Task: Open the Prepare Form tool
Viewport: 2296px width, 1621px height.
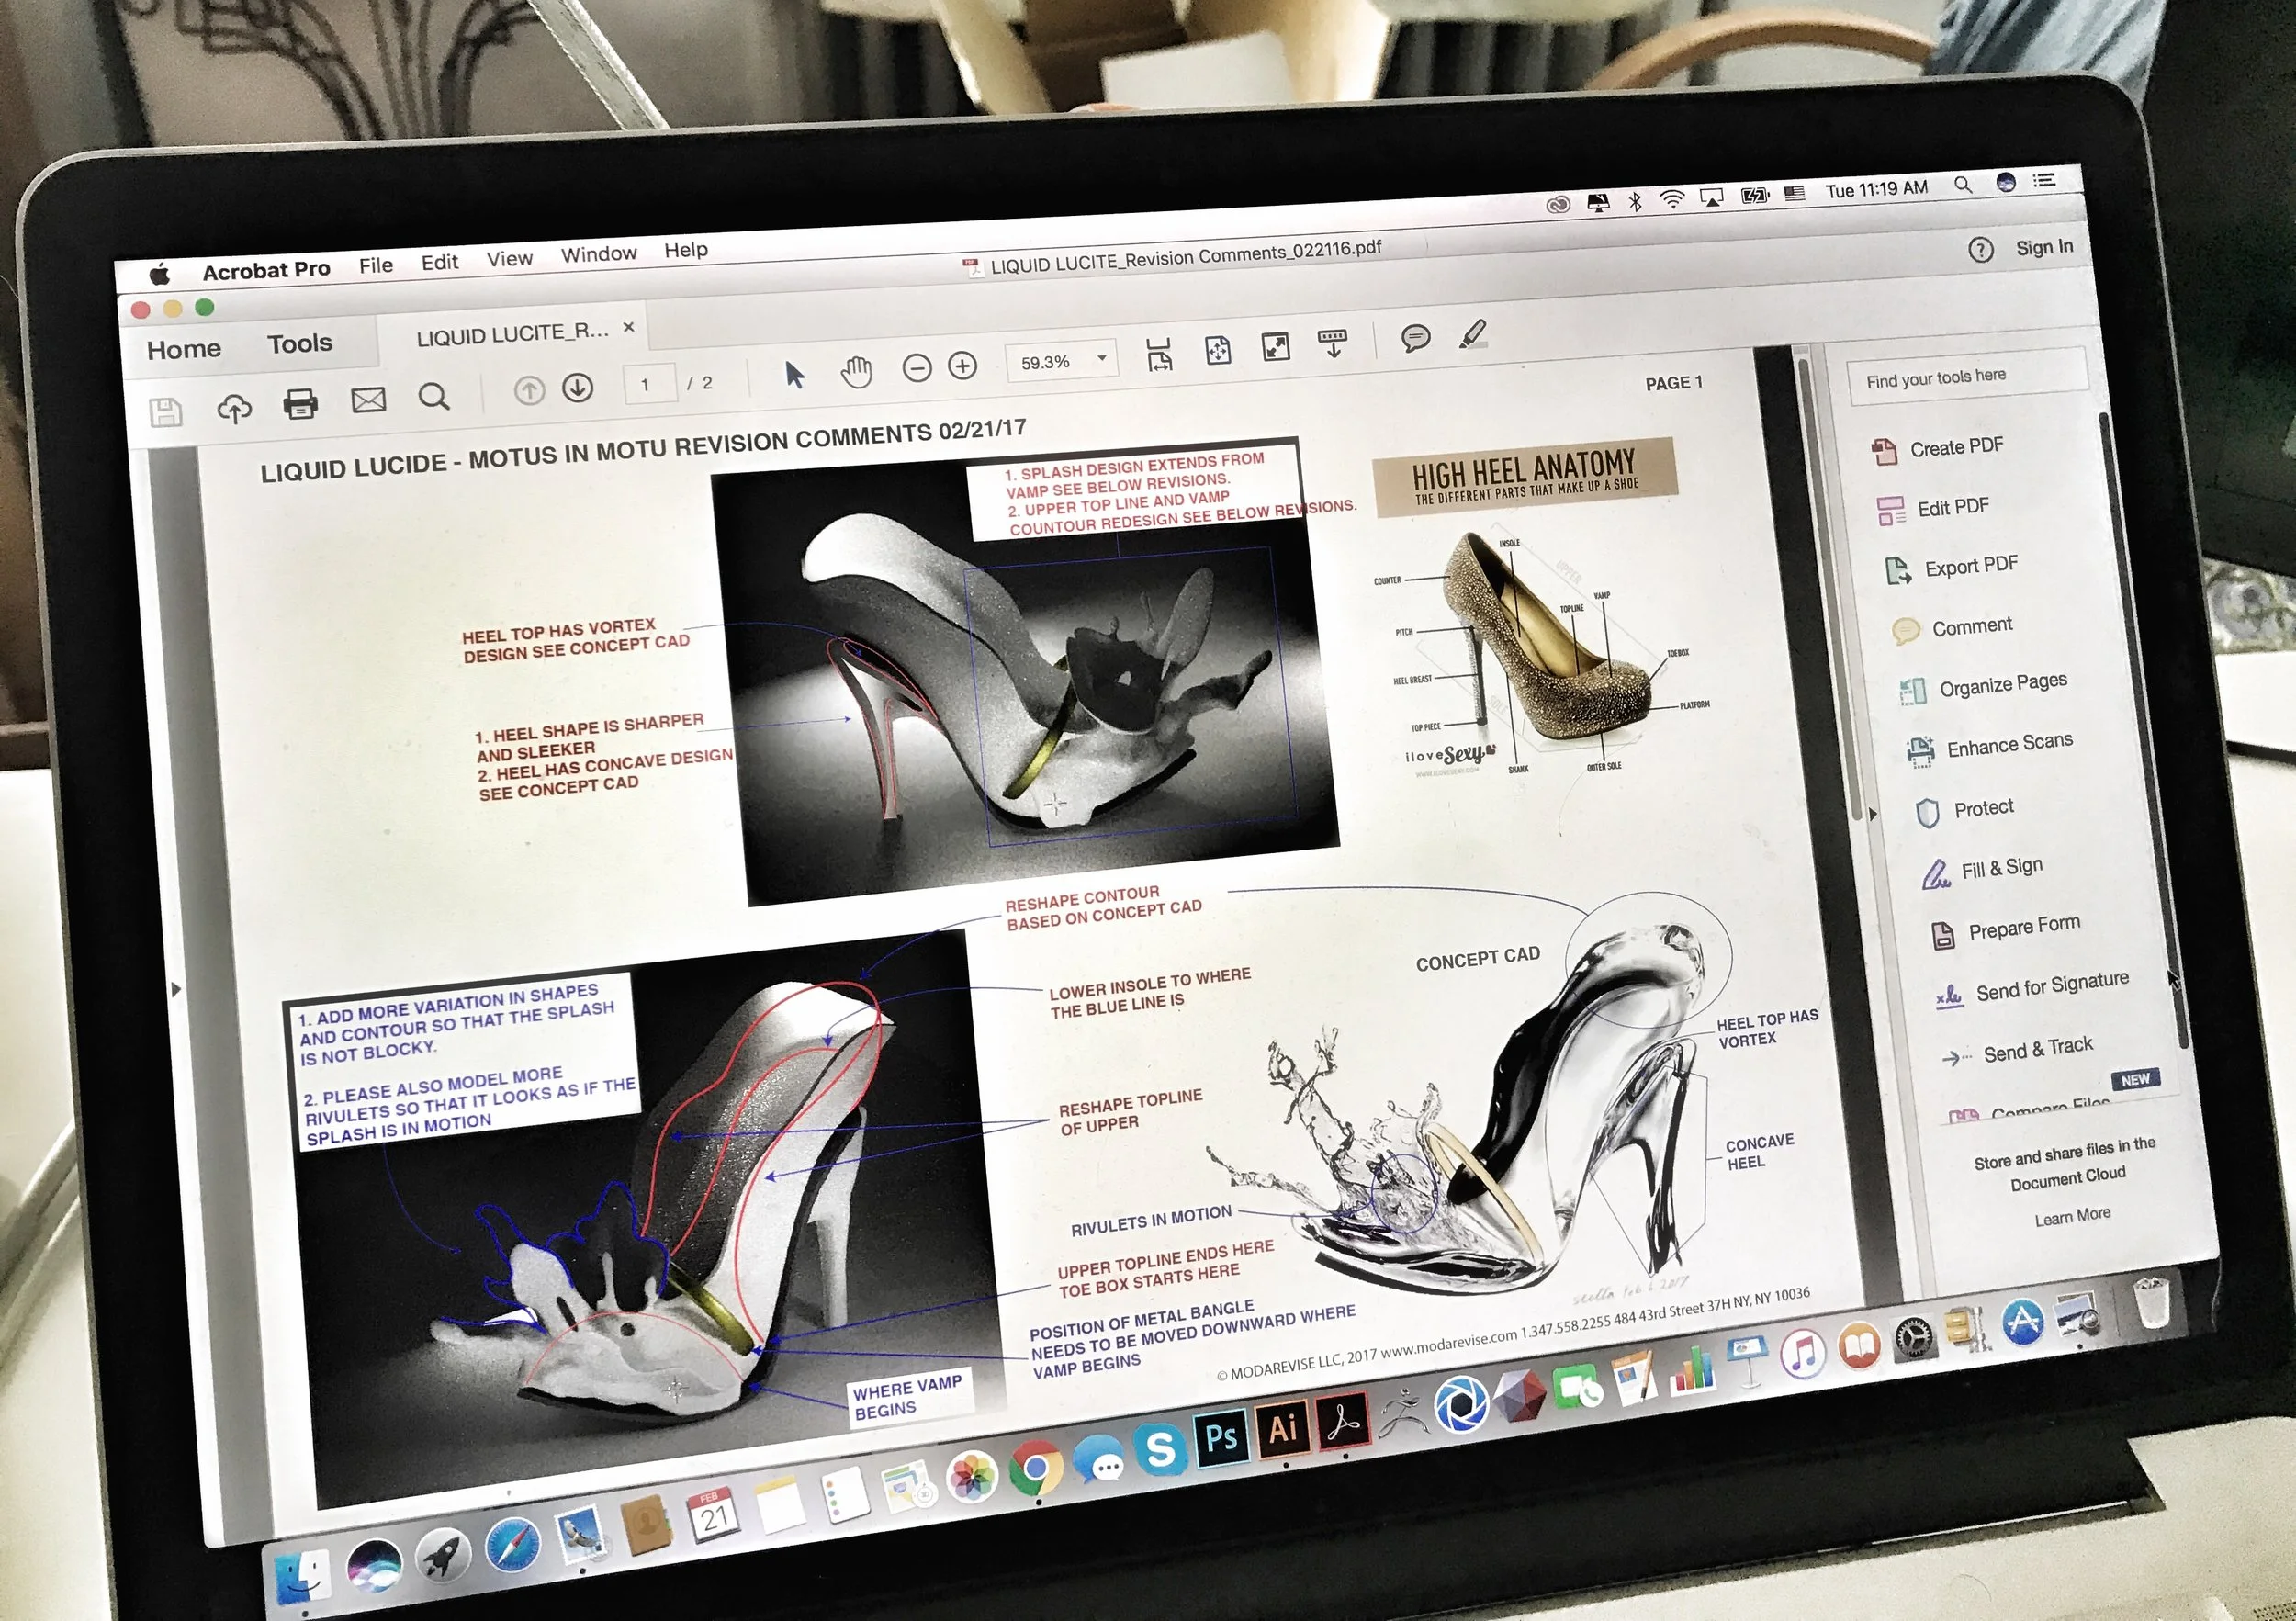Action: click(2004, 929)
